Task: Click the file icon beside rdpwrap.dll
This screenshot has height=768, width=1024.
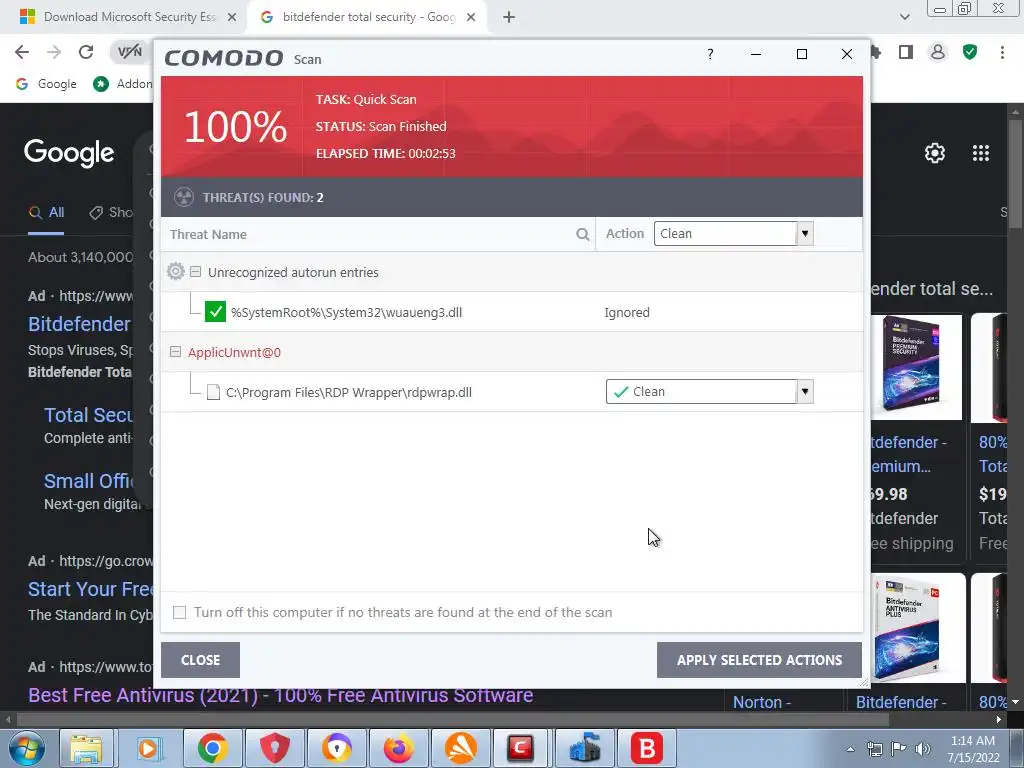Action: (x=213, y=392)
